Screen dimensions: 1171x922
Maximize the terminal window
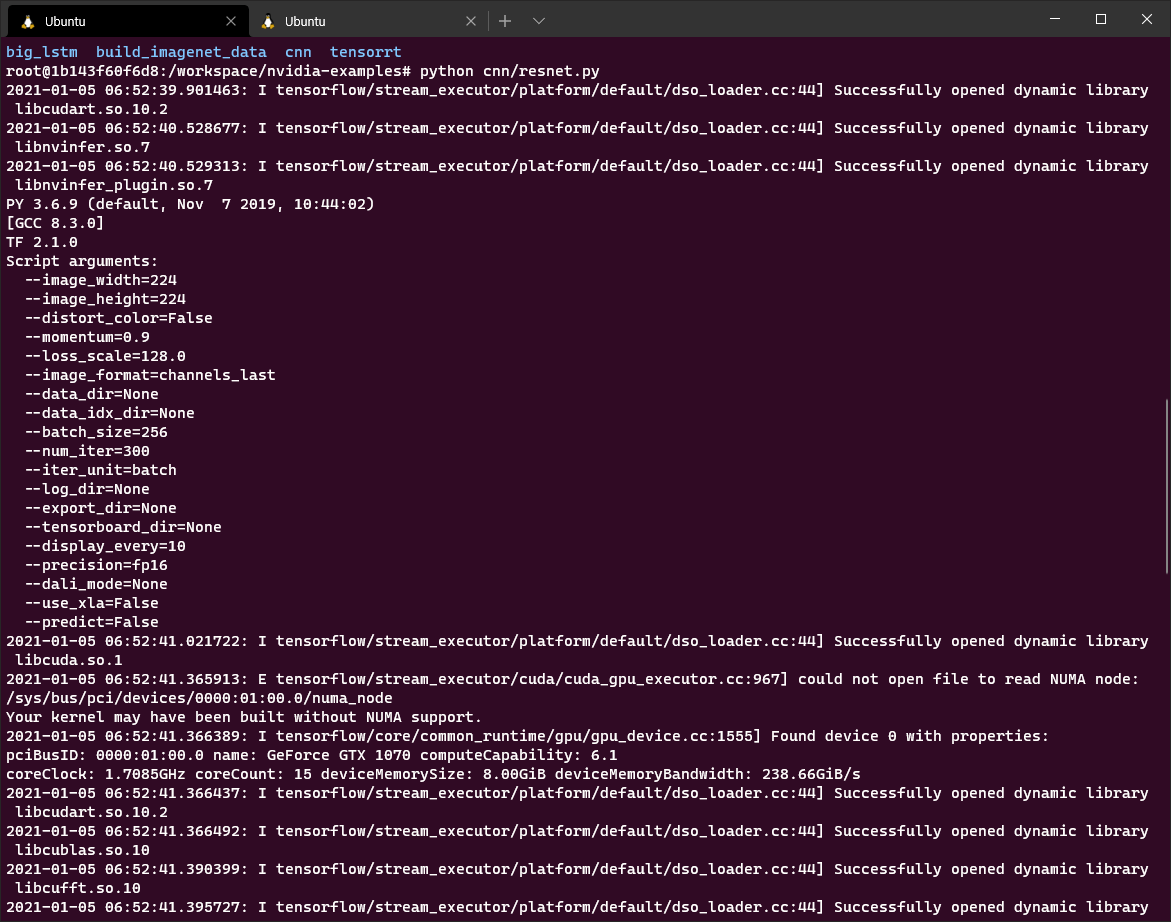(1101, 19)
